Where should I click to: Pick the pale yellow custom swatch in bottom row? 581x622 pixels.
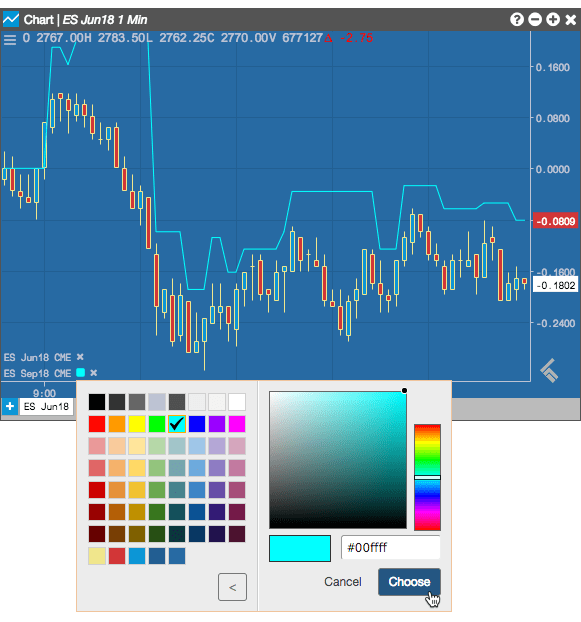[x=97, y=556]
